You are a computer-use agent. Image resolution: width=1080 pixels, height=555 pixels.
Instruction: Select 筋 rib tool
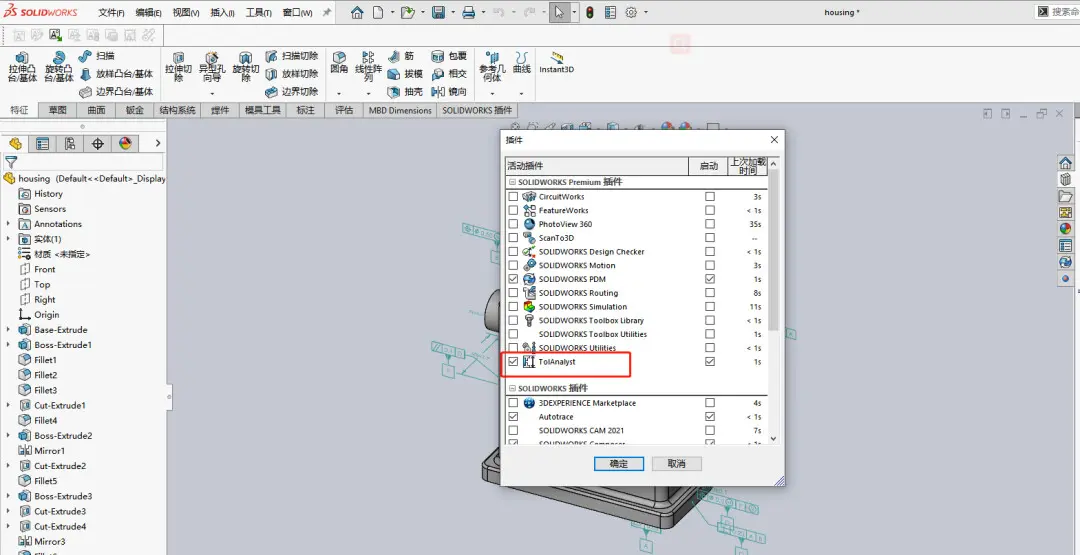coord(401,56)
